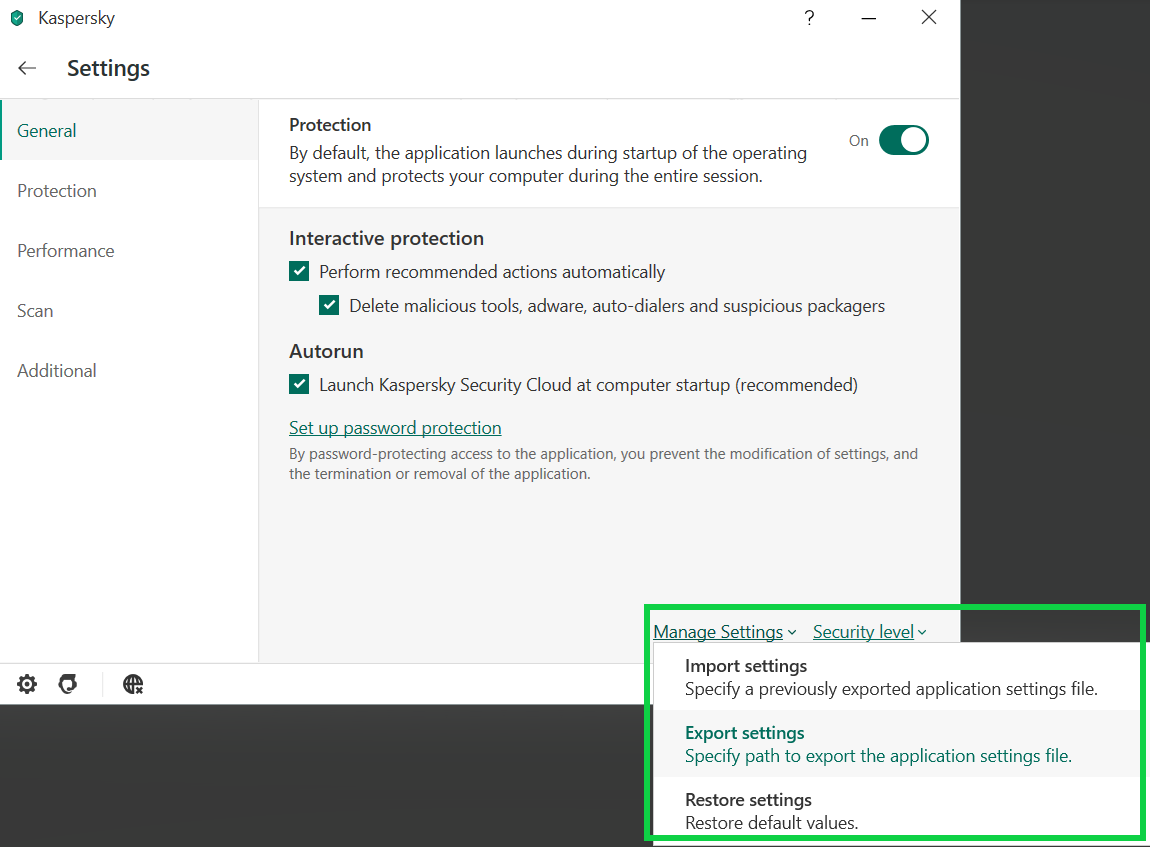
Task: Minimize the Kaspersky window
Action: (x=869, y=18)
